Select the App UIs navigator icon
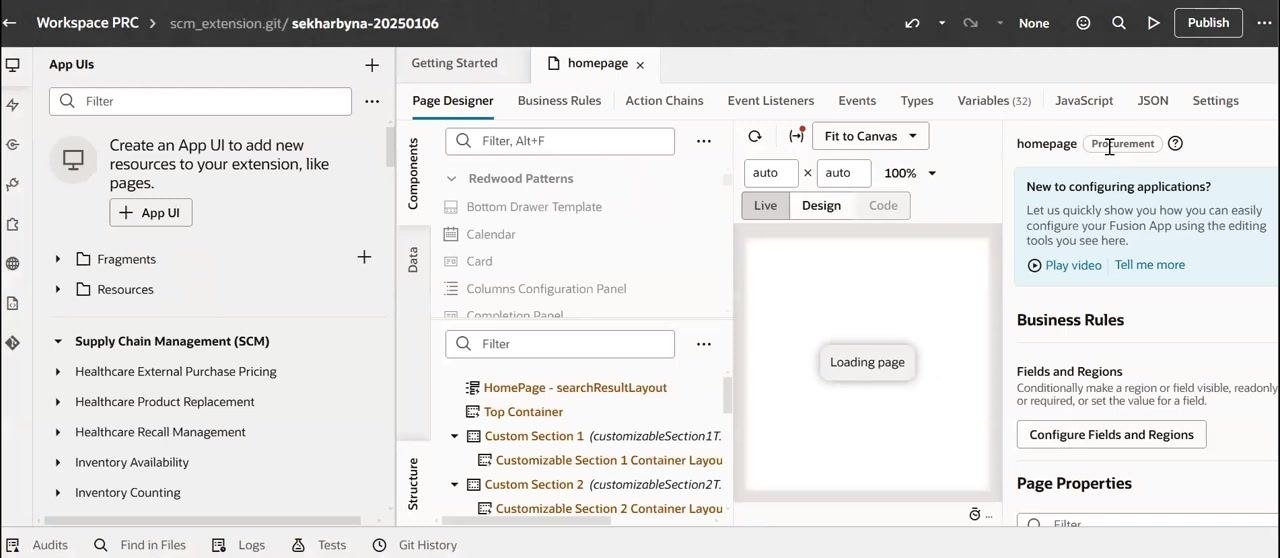The width and height of the screenshot is (1280, 558). tap(13, 65)
